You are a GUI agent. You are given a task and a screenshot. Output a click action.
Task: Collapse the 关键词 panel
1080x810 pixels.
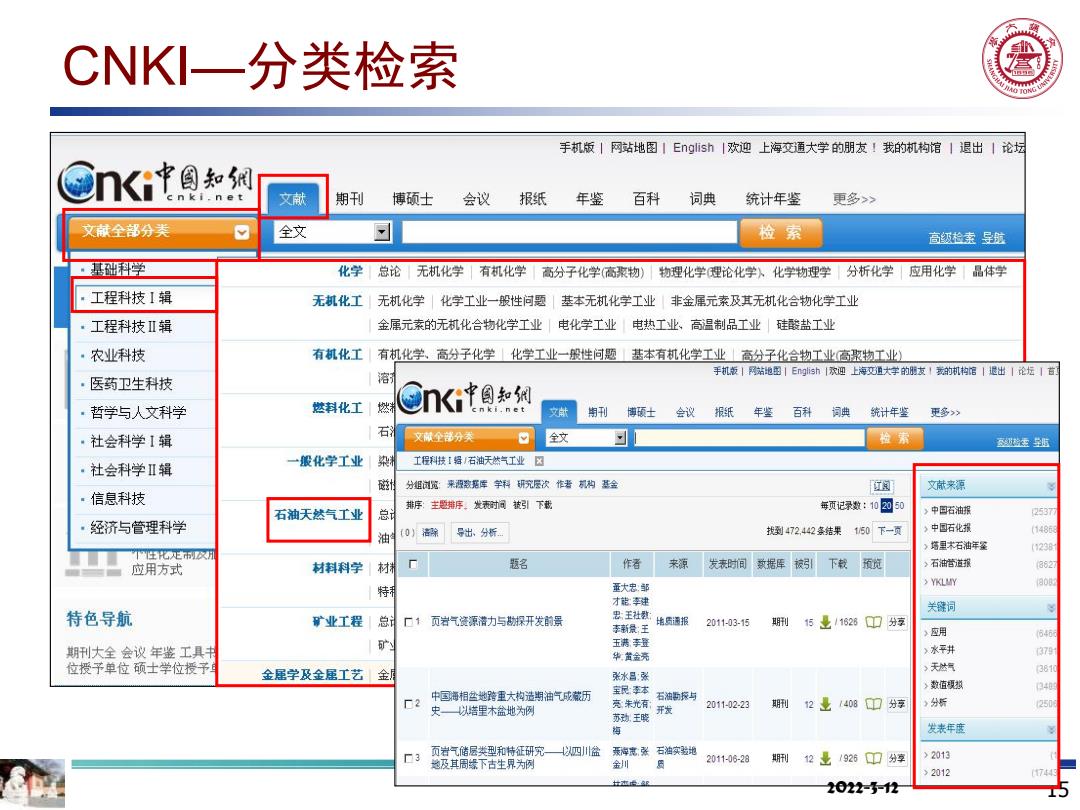(x=1051, y=608)
